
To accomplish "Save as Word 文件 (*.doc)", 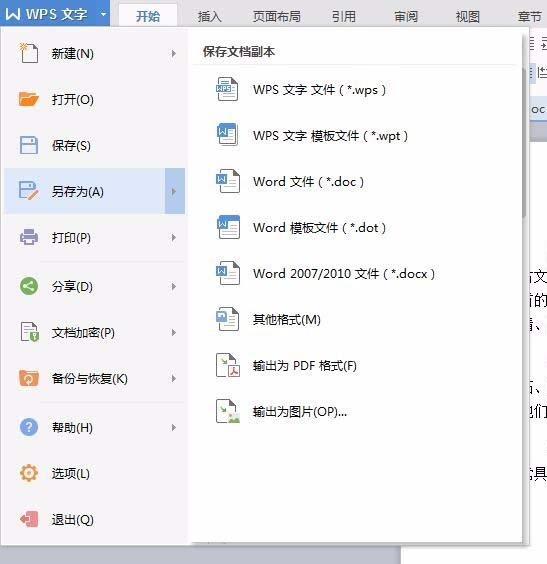I will (356, 182).
